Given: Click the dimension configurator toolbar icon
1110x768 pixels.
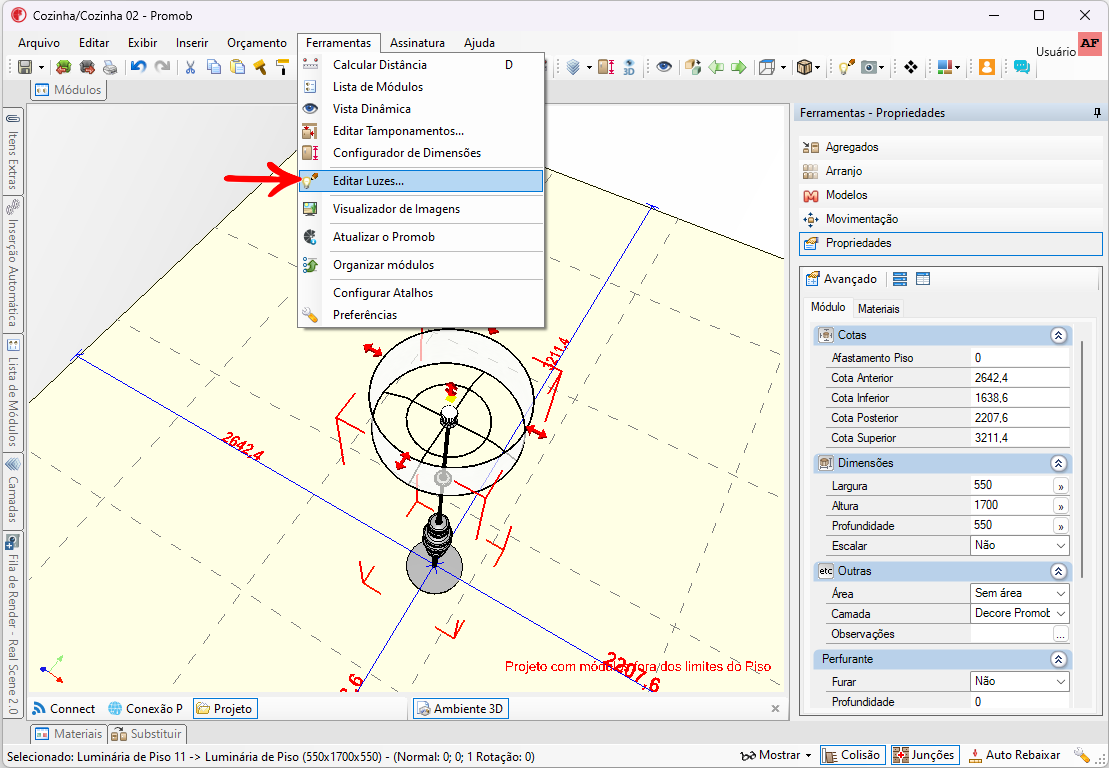Looking at the screenshot, I should [x=606, y=67].
